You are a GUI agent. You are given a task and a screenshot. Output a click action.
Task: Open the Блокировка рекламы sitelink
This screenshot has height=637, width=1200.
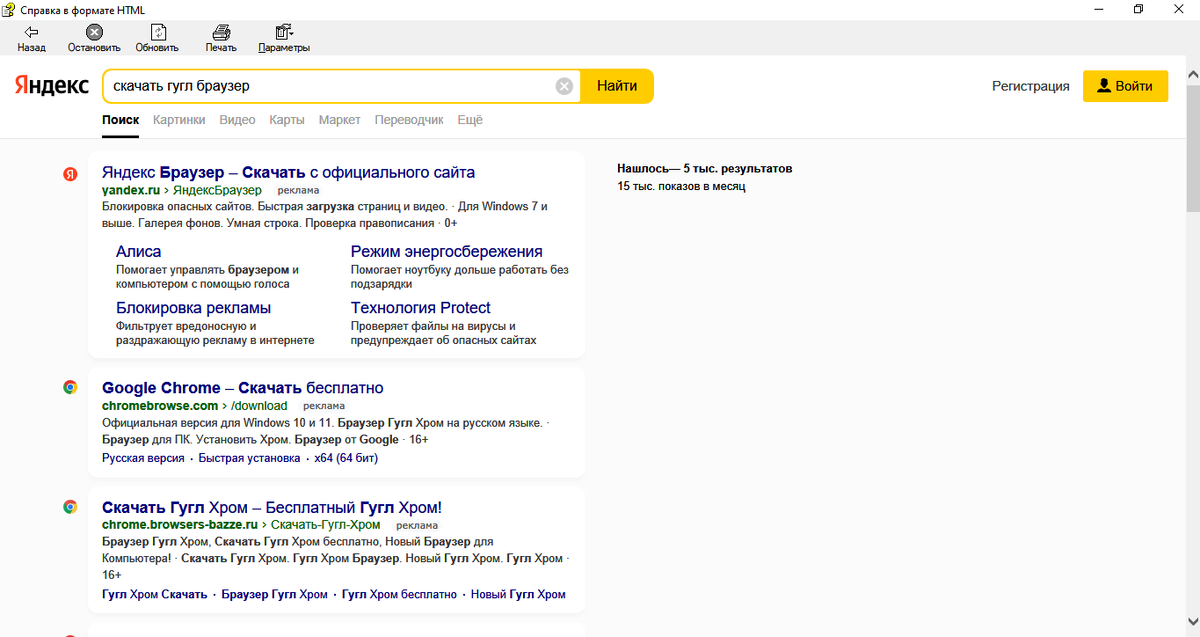click(193, 307)
